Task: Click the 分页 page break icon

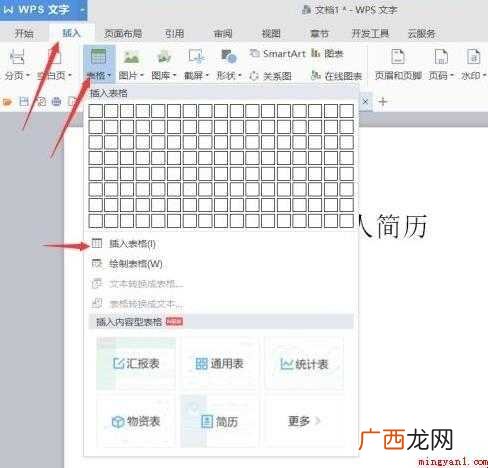Action: (17, 57)
